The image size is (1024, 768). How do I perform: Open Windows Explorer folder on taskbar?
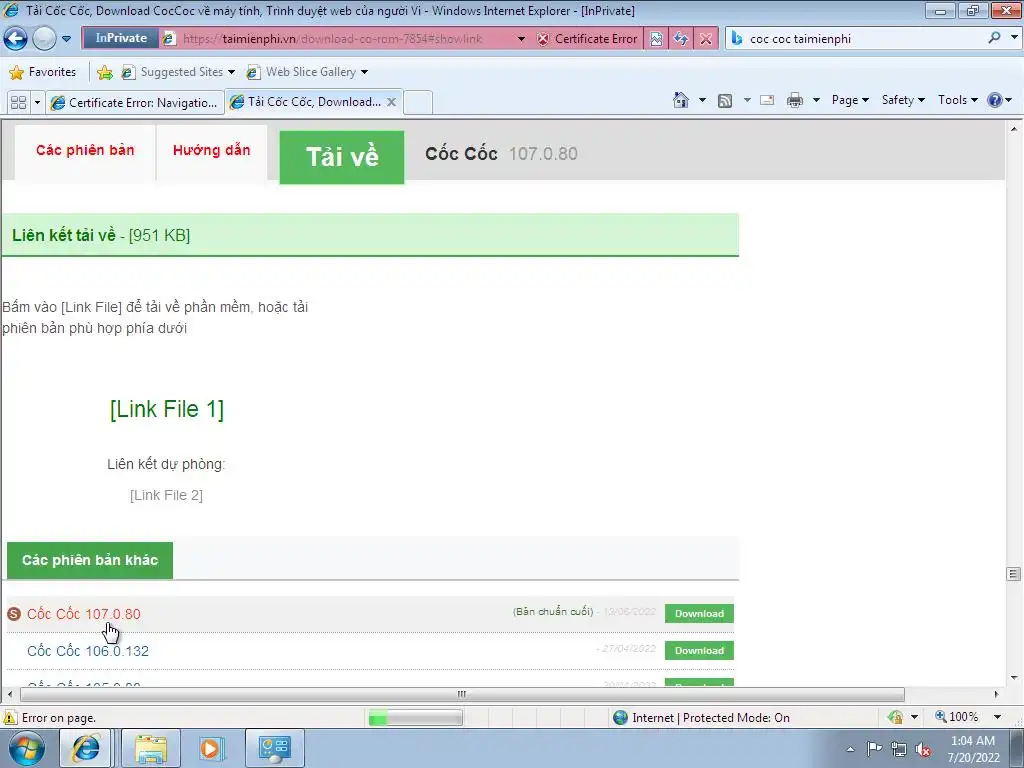151,748
